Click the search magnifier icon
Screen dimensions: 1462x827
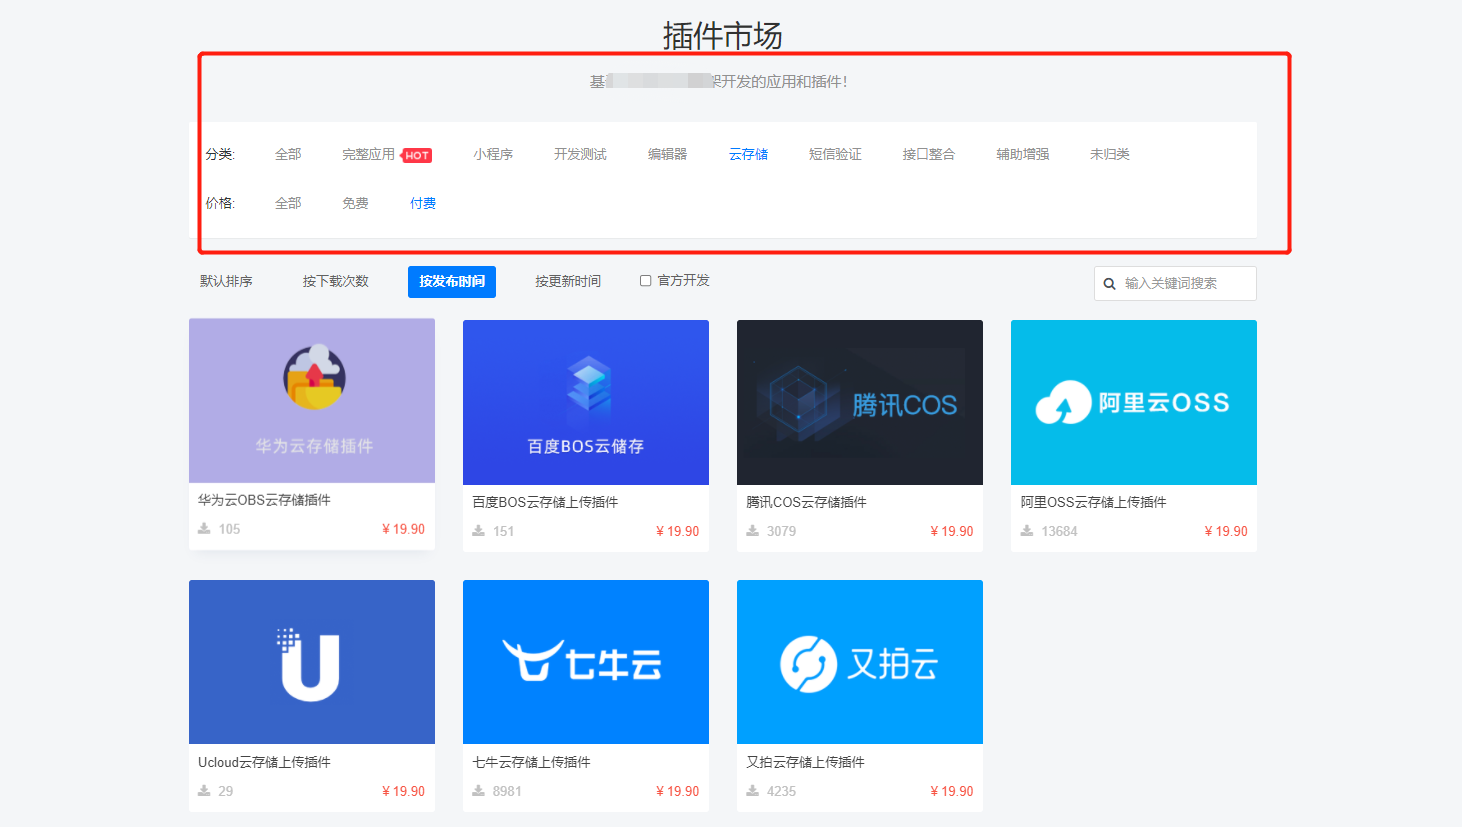1109,284
